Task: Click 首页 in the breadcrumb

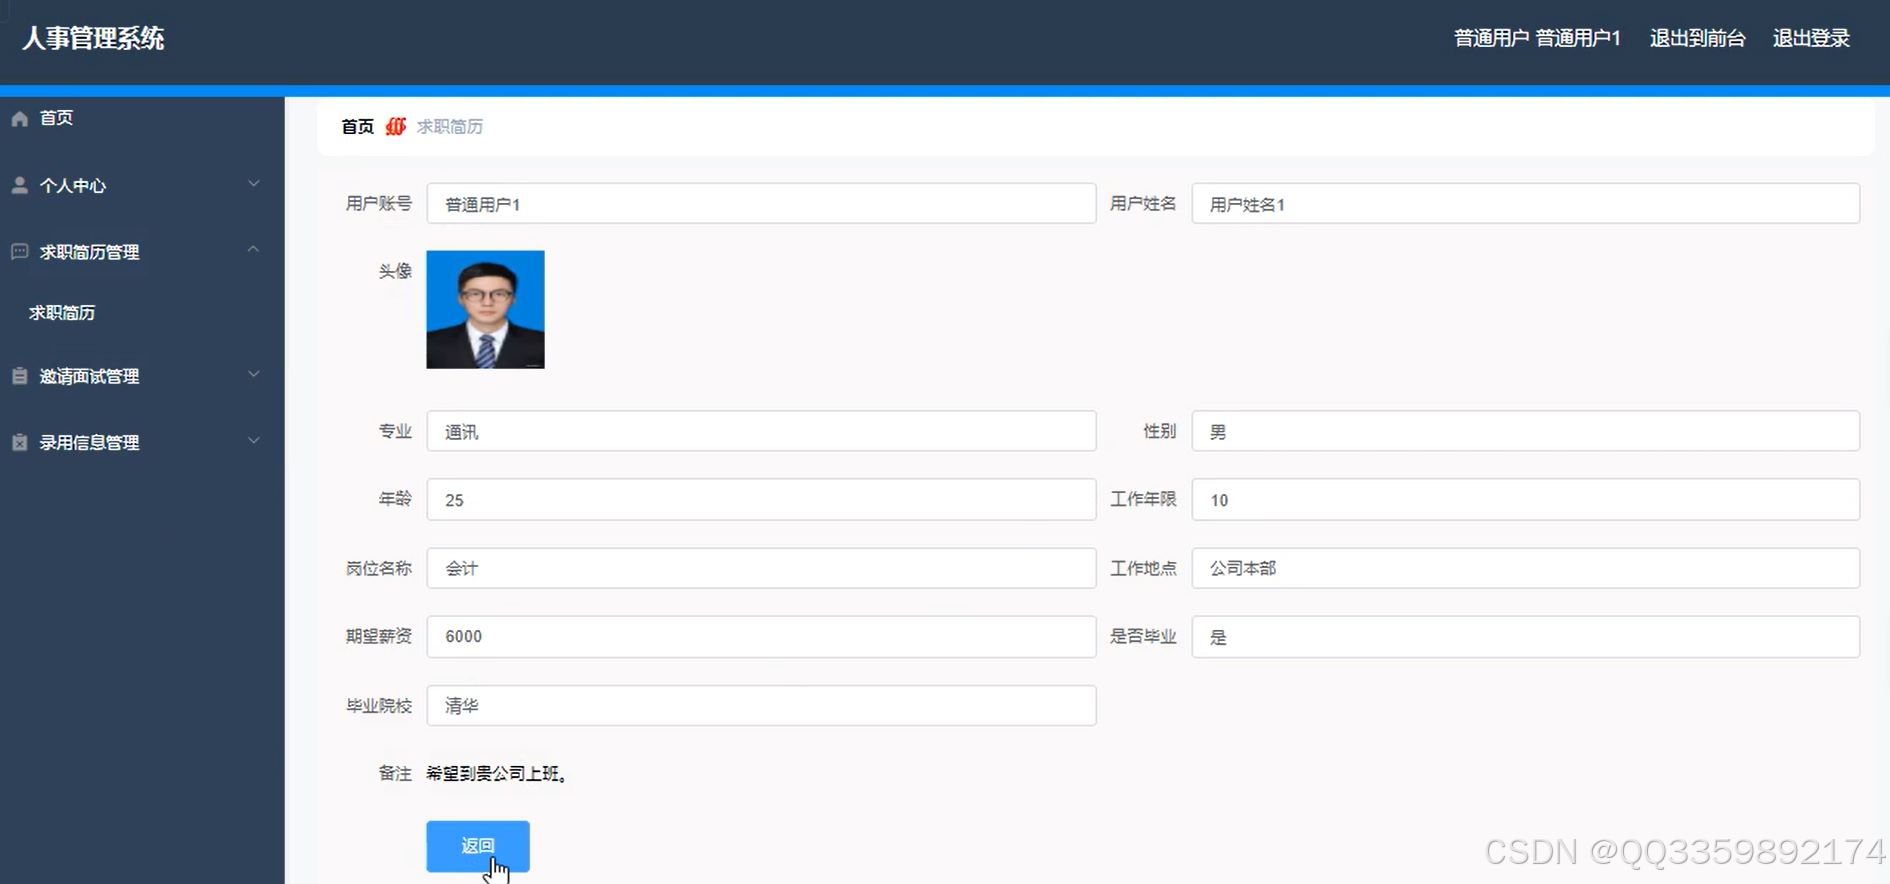Action: (x=357, y=126)
